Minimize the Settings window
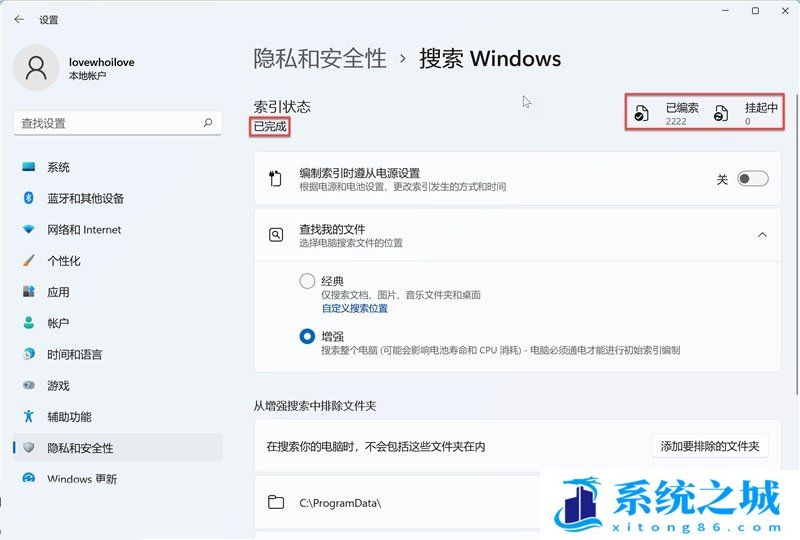Image resolution: width=800 pixels, height=540 pixels. [726, 11]
